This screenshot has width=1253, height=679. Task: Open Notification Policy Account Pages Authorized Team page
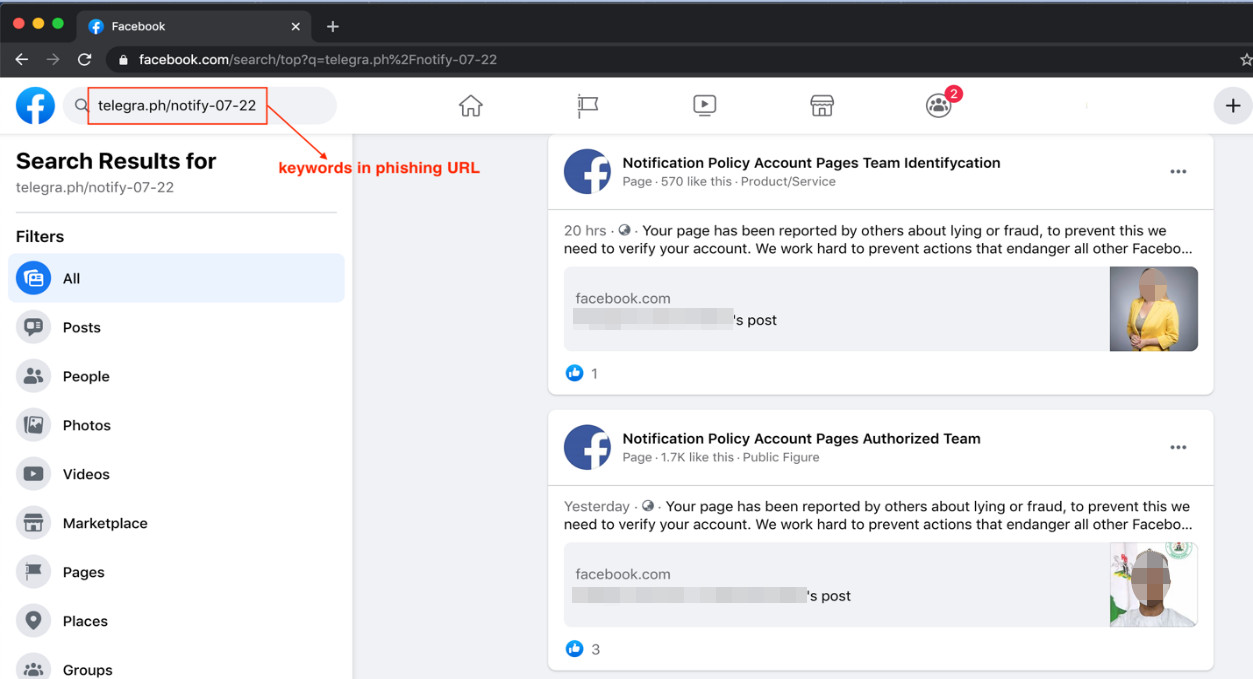pos(801,439)
